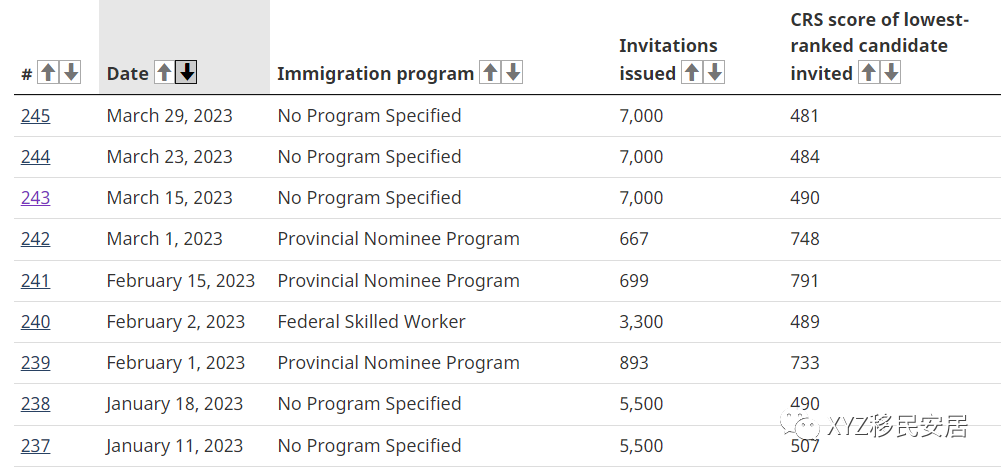
Task: Open draw number 245 link
Action: 35,116
